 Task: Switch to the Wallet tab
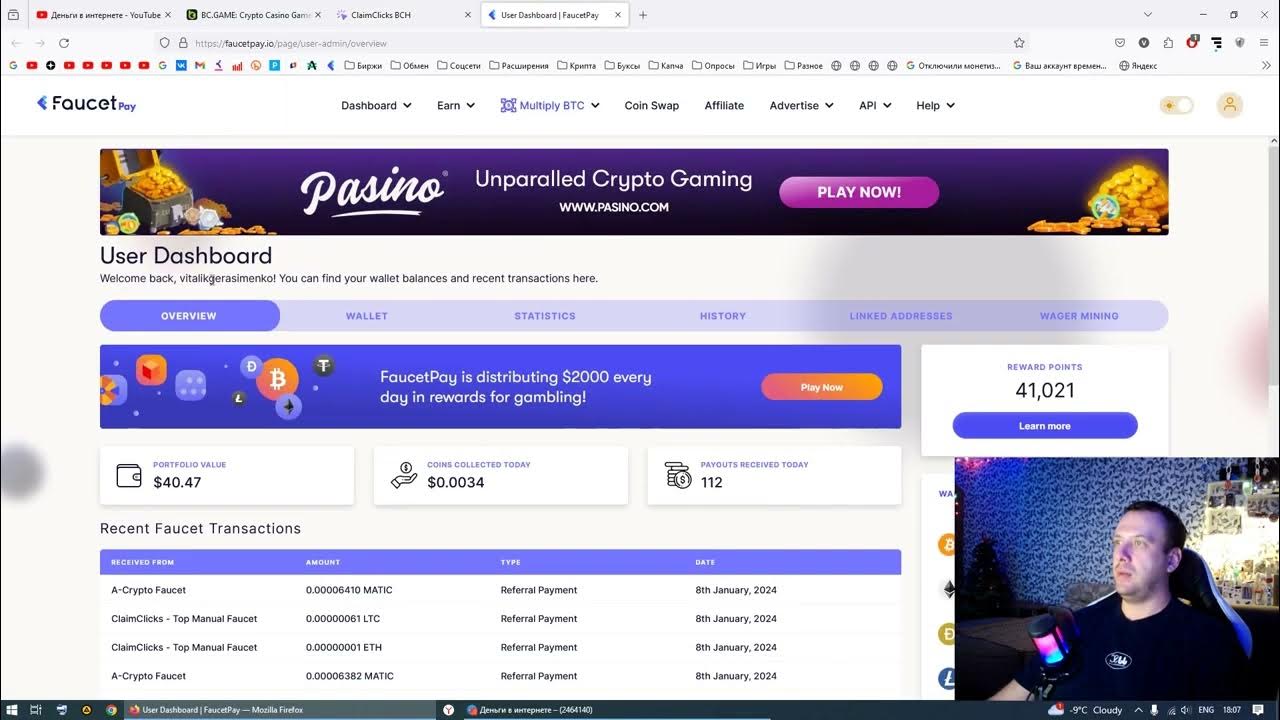pyautogui.click(x=367, y=316)
